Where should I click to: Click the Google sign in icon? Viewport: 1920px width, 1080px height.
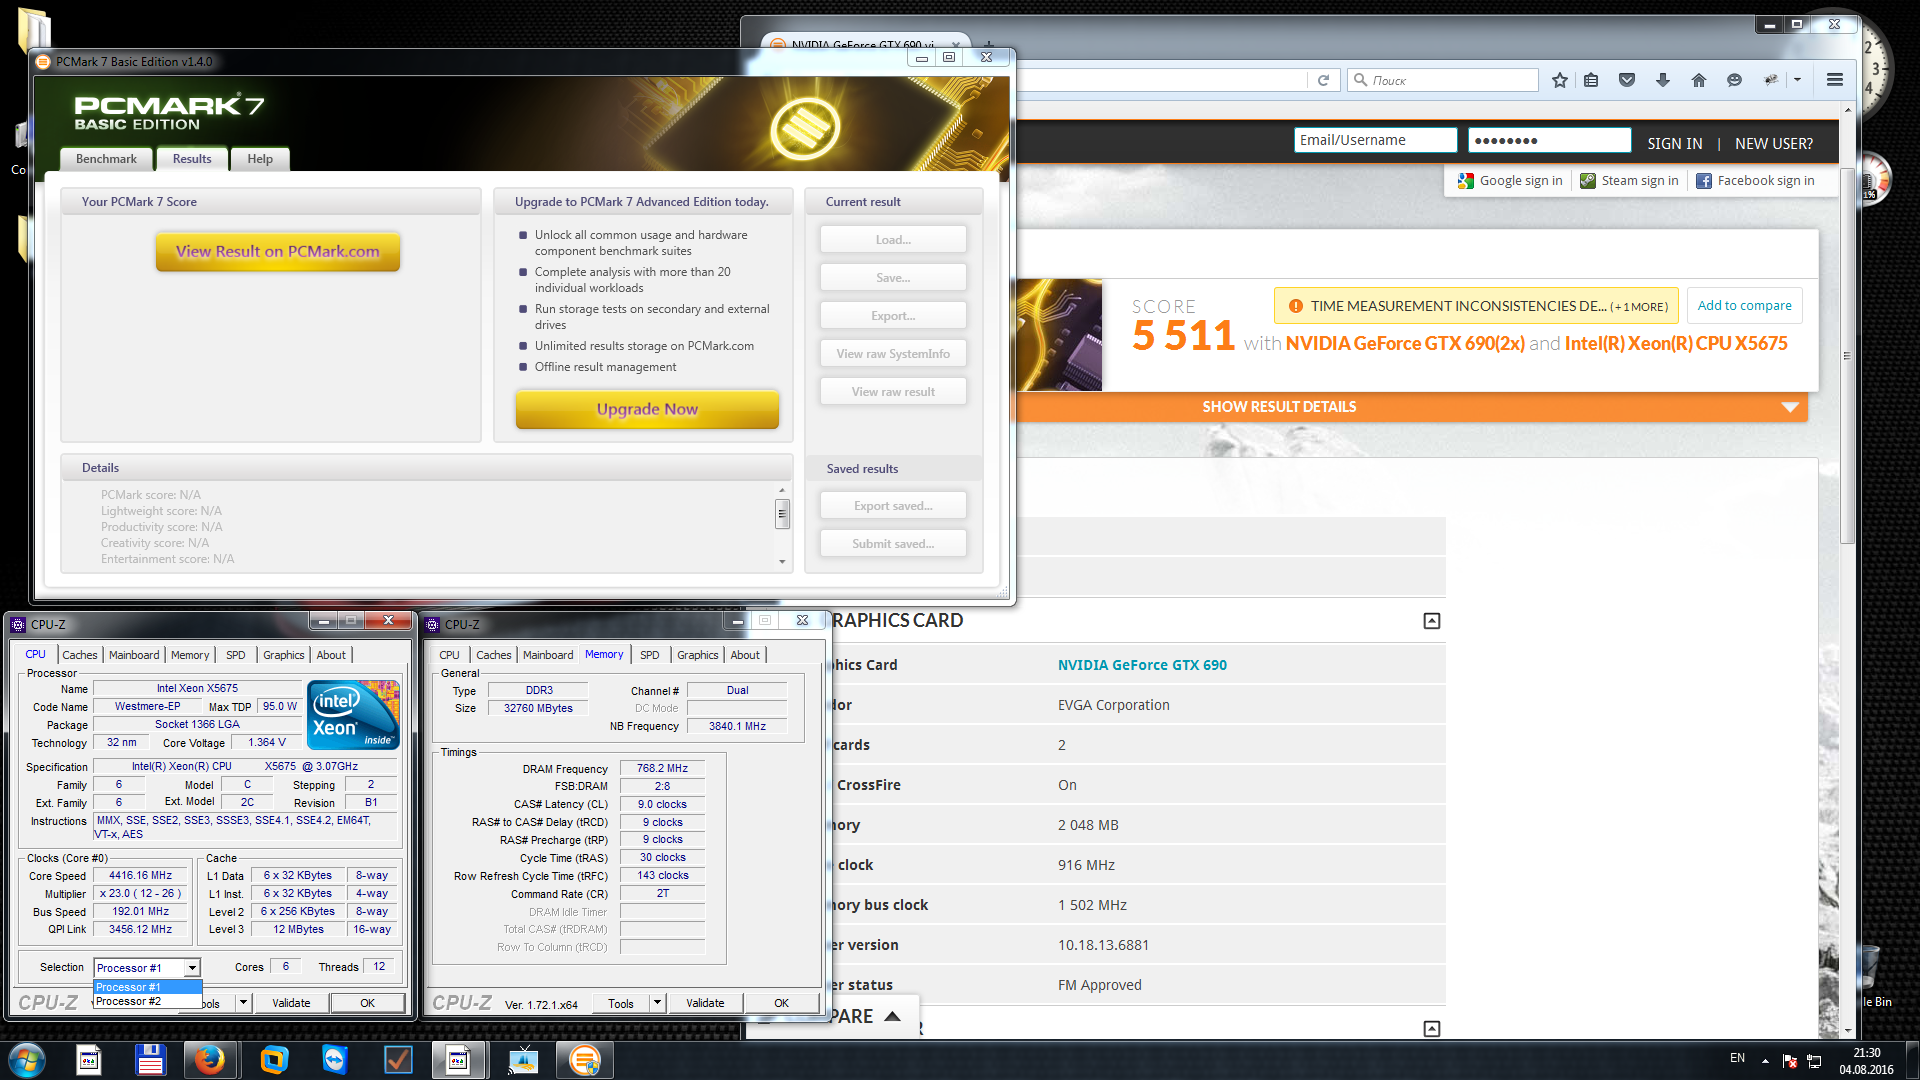pyautogui.click(x=1466, y=181)
